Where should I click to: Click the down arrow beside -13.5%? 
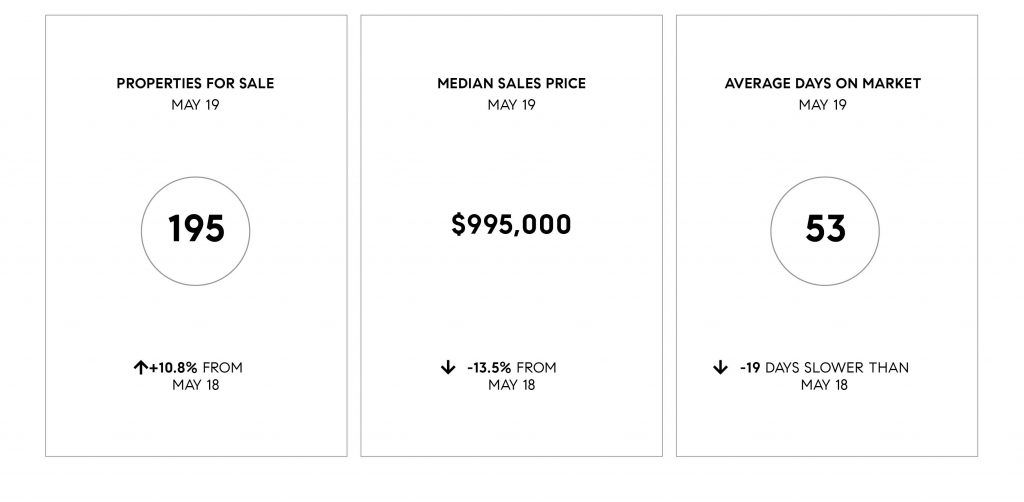click(447, 368)
